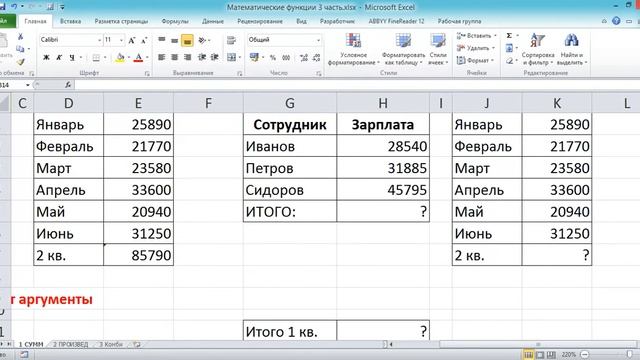This screenshot has width=640, height=360.
Task: Click the Fill down icon in editing group
Action: tap(509, 48)
